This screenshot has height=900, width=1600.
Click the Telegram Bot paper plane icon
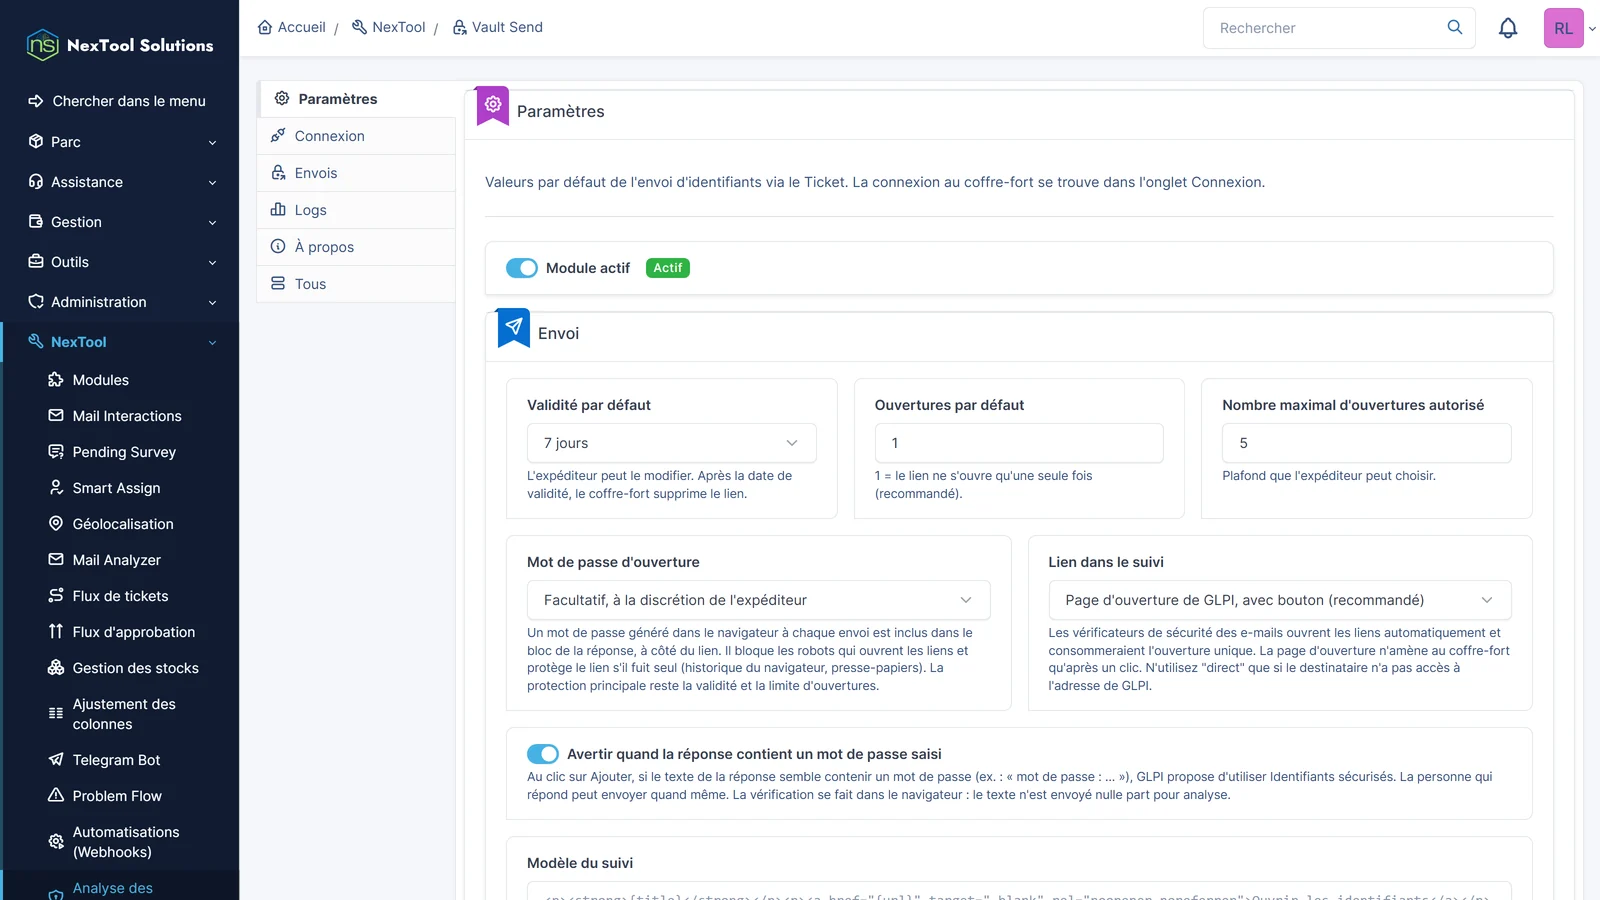(x=56, y=760)
